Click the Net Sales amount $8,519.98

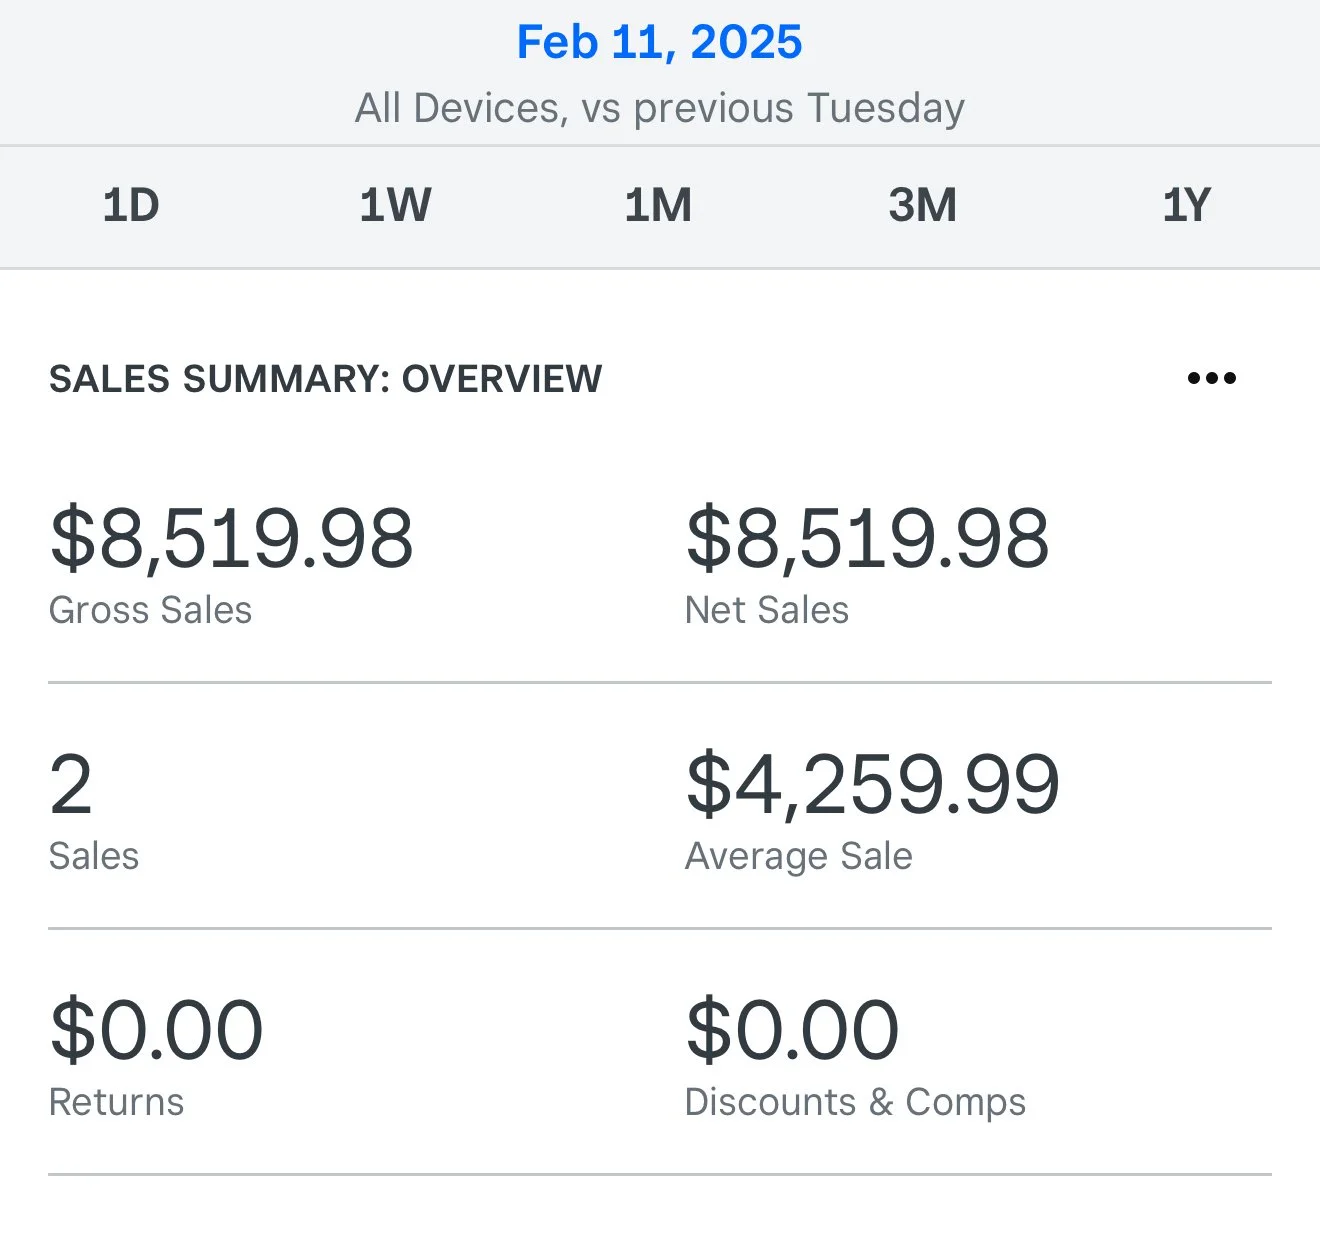coord(867,538)
